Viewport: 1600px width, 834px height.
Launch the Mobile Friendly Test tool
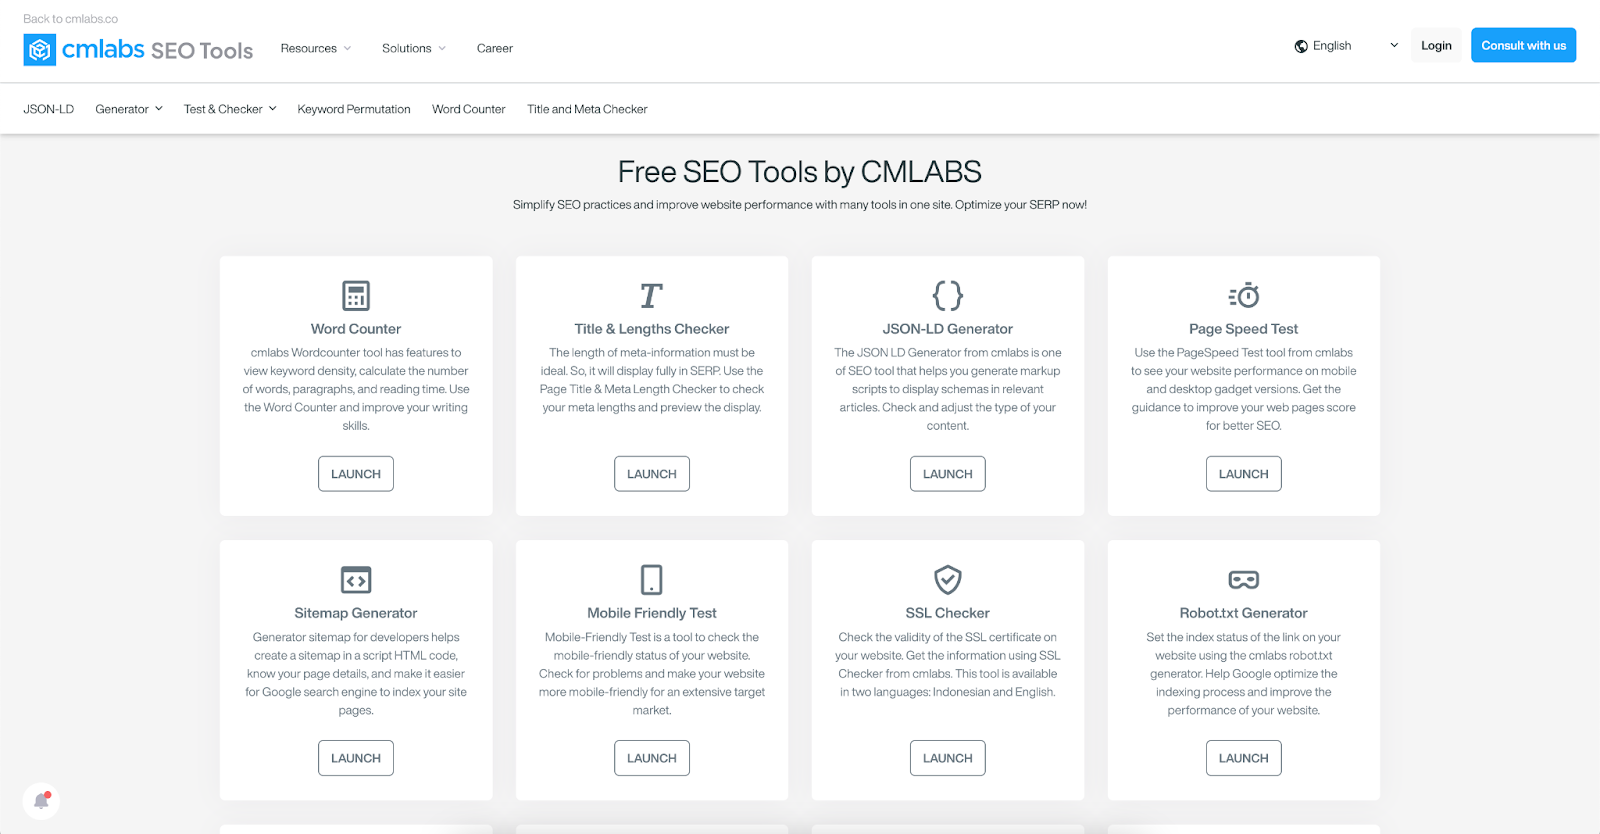[652, 758]
